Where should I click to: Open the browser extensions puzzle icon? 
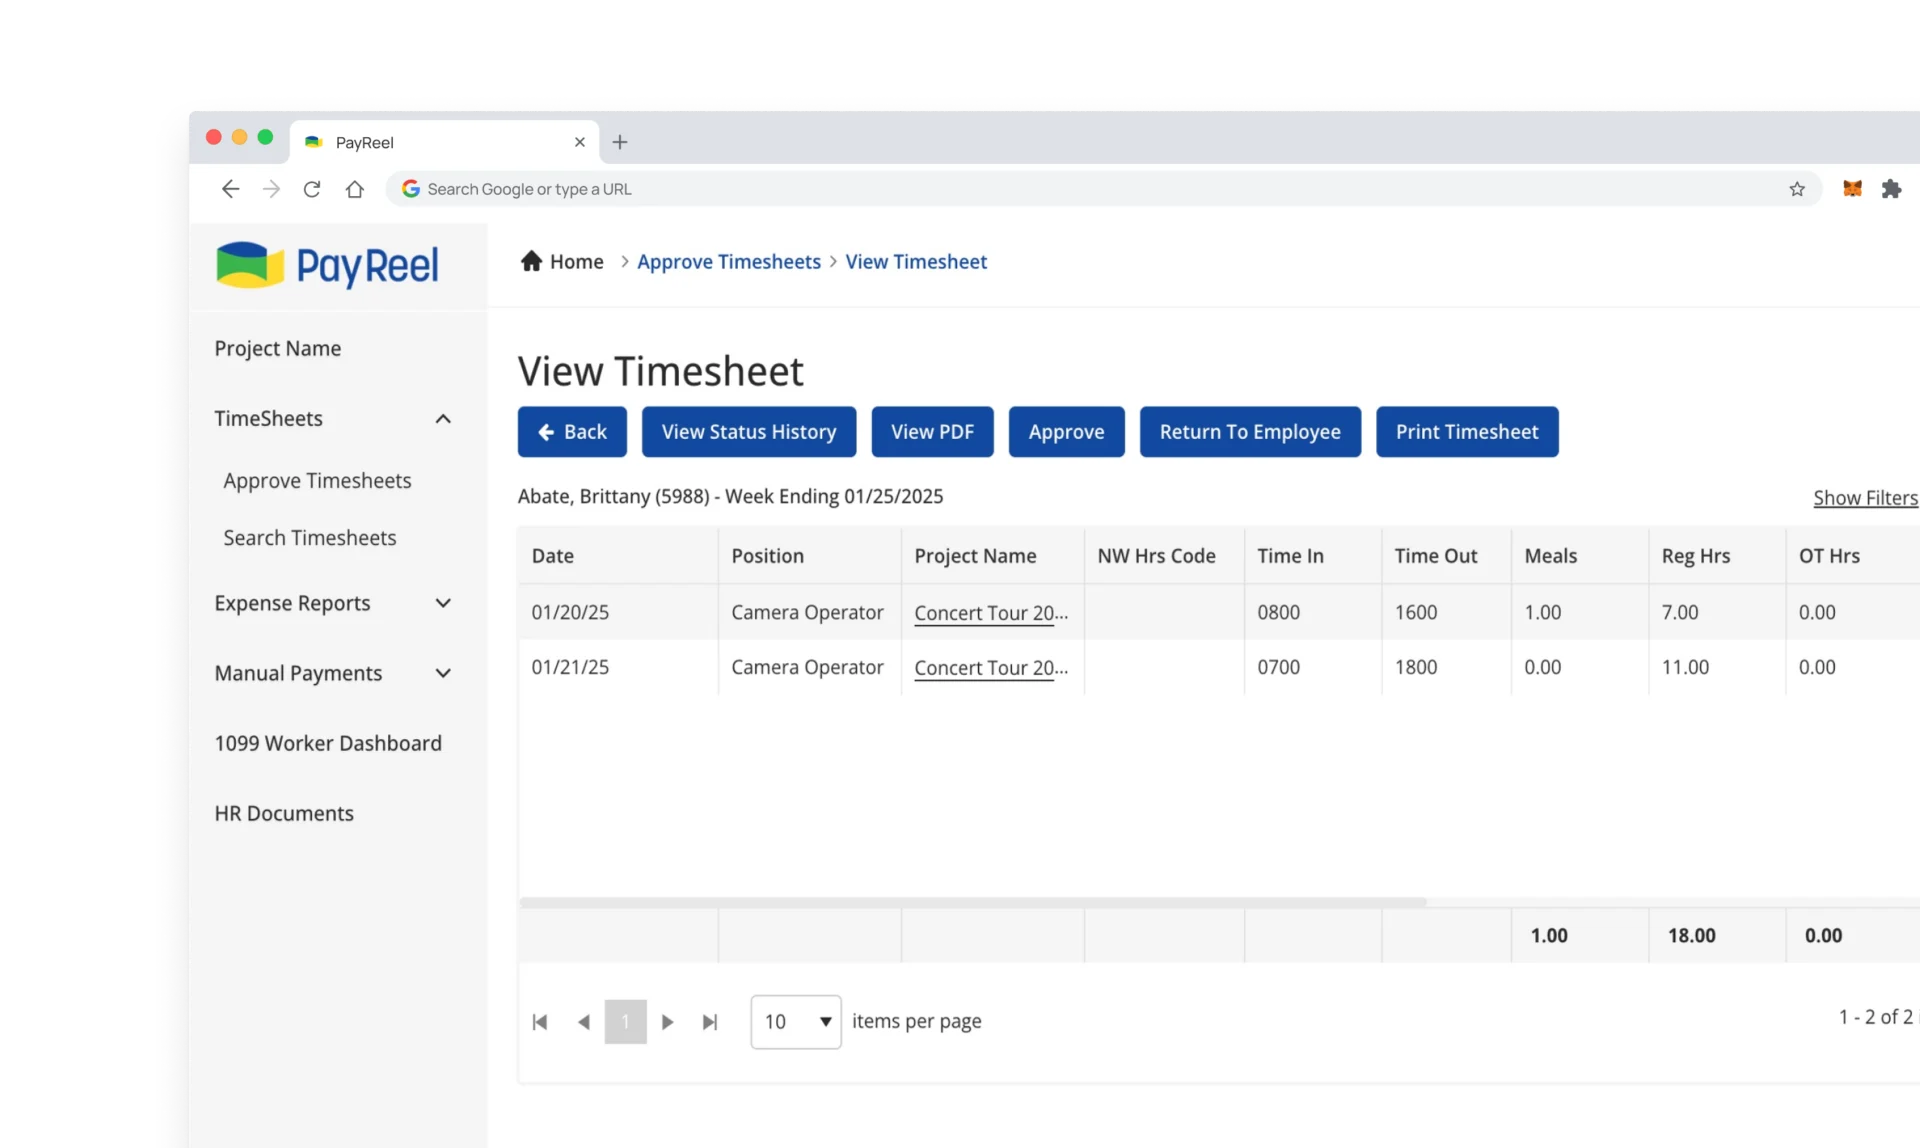(1892, 189)
